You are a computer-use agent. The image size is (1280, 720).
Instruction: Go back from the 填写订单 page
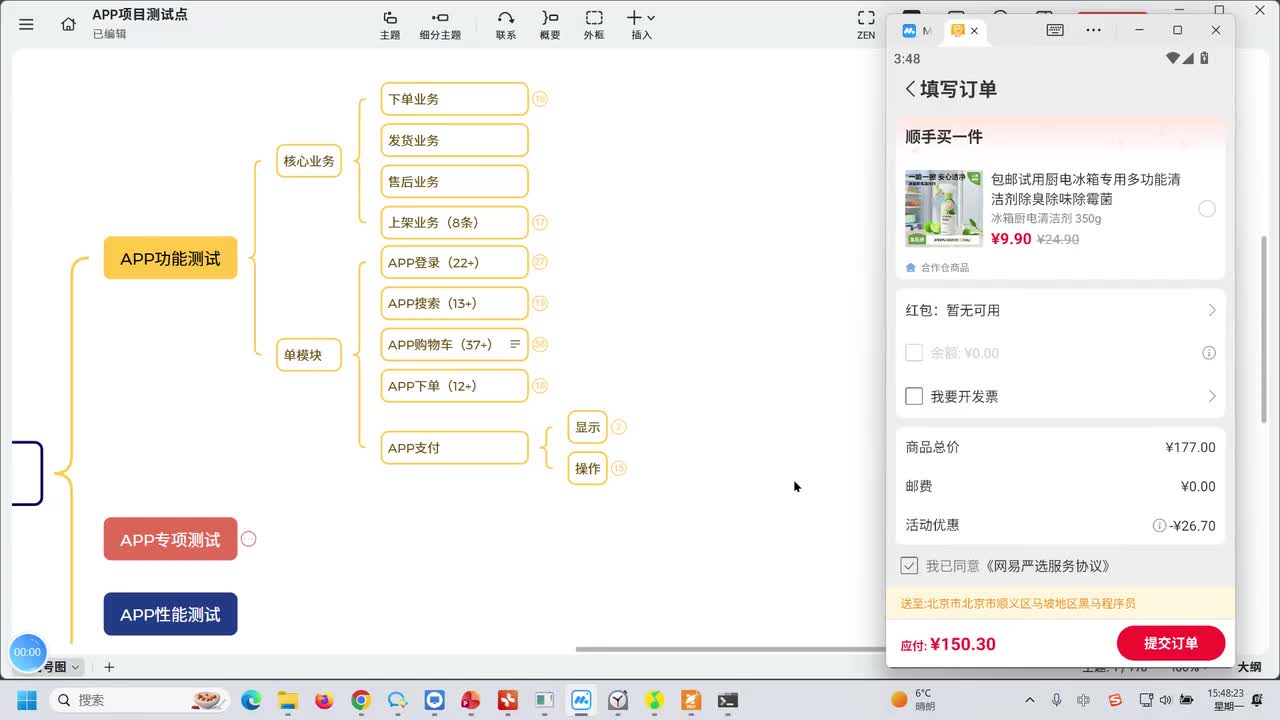910,89
